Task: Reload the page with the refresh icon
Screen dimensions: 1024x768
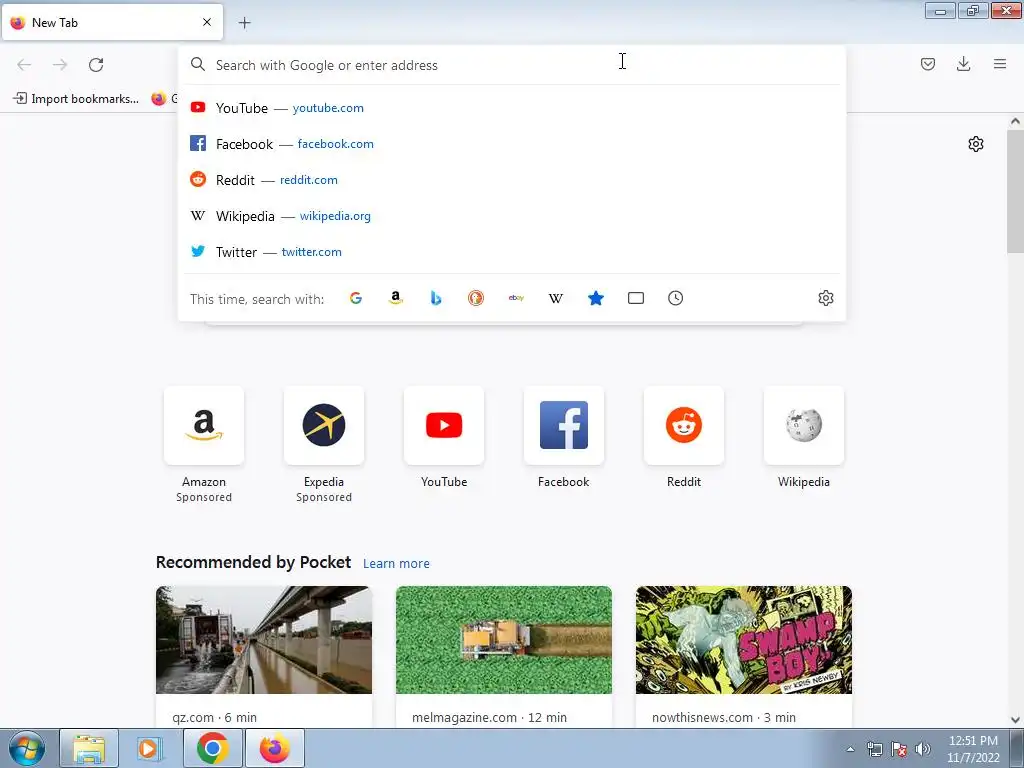Action: pos(96,65)
